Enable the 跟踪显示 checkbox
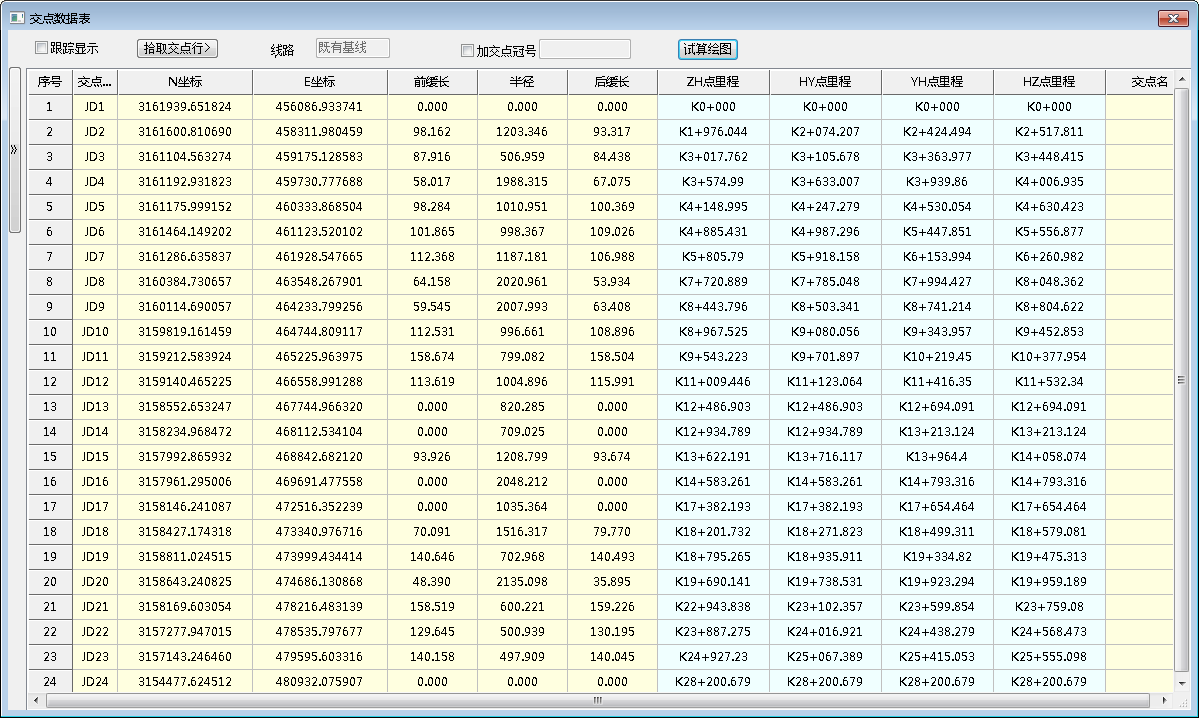 point(42,48)
